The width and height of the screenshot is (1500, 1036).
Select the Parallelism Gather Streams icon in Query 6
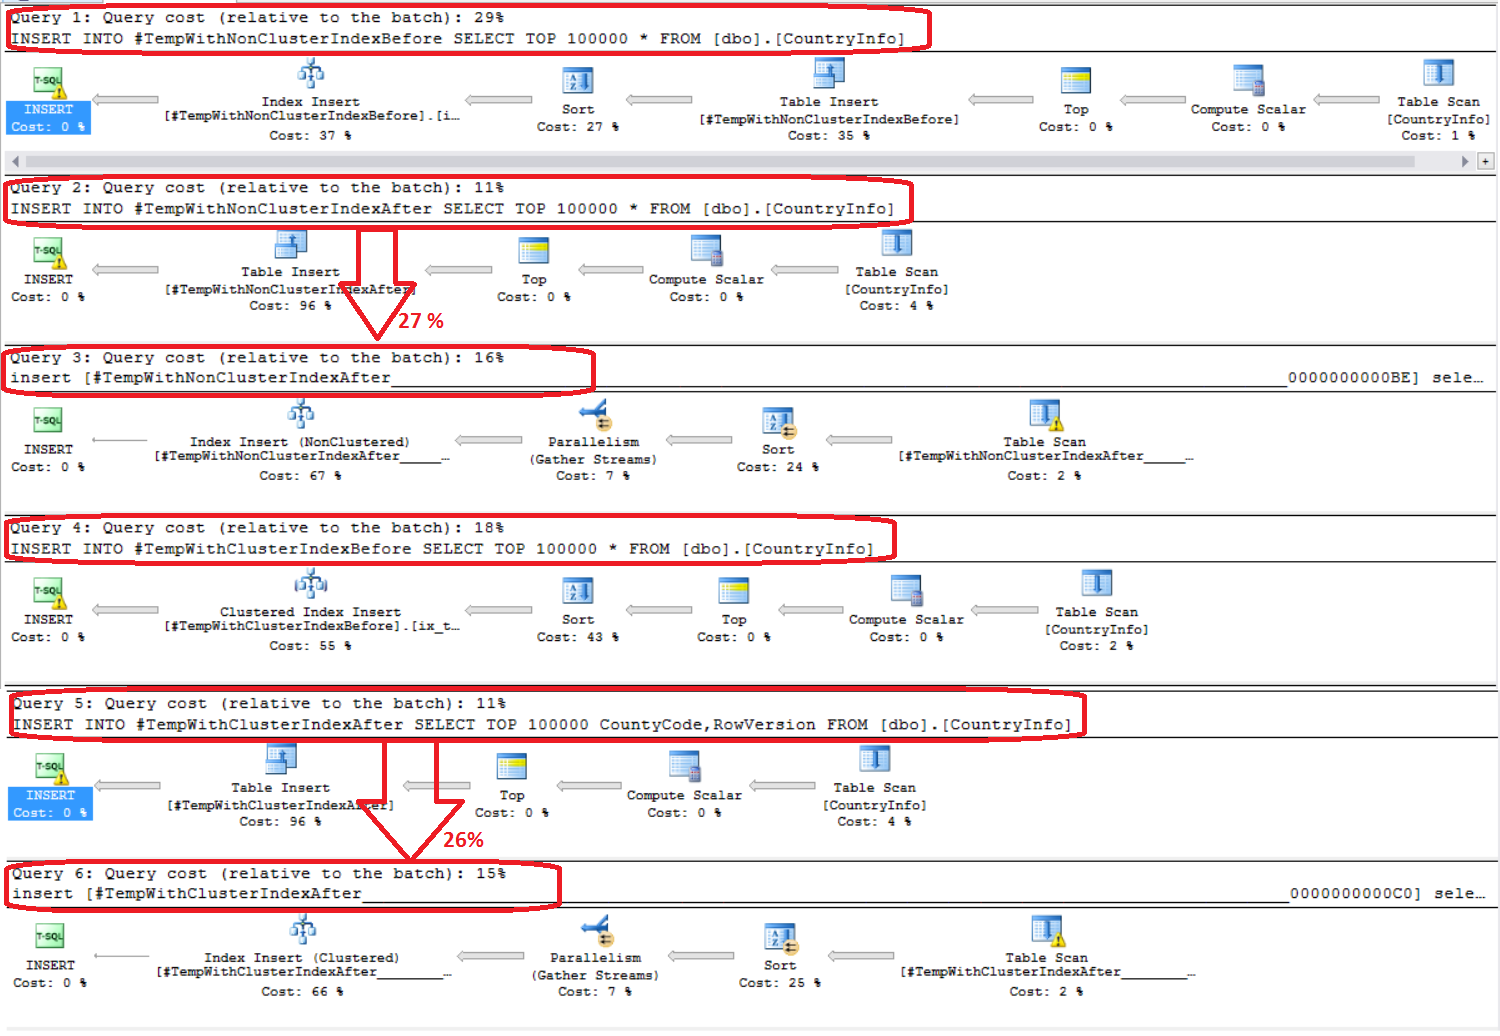596,930
